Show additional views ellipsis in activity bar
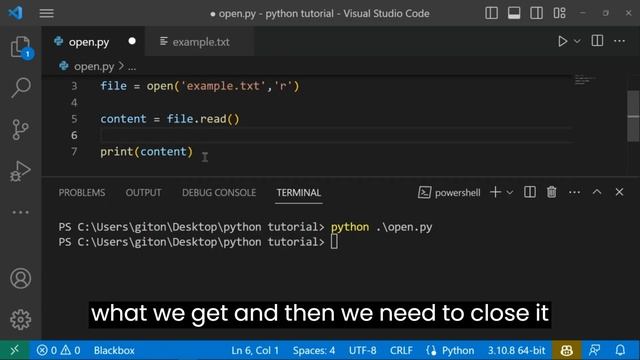The width and height of the screenshot is (640, 360). point(20,212)
